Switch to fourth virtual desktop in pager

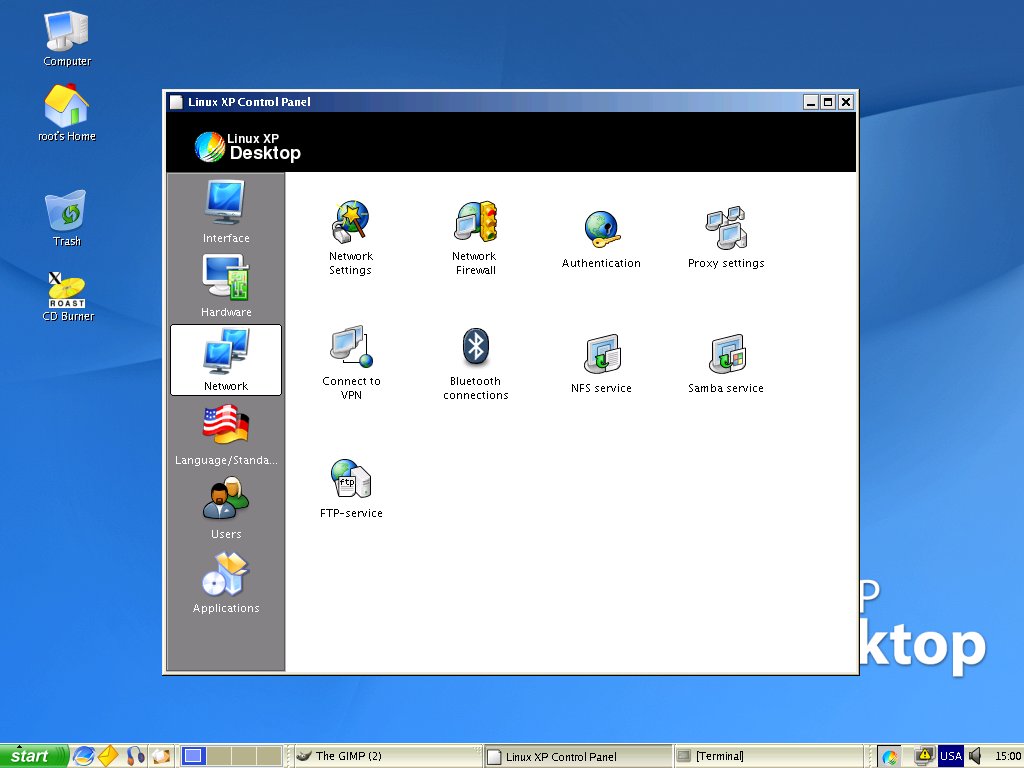coord(269,756)
